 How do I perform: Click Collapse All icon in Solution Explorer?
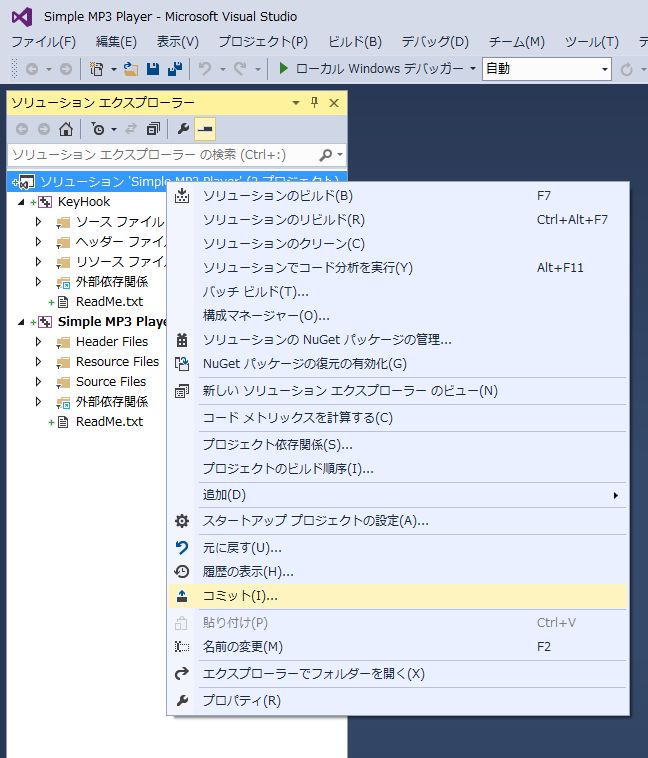tap(153, 129)
